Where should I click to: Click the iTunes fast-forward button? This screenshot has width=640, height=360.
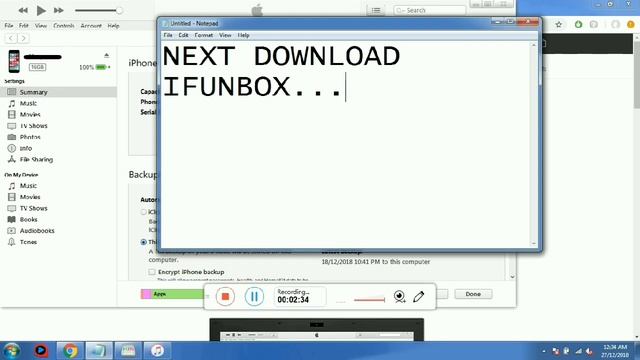[x=58, y=10]
